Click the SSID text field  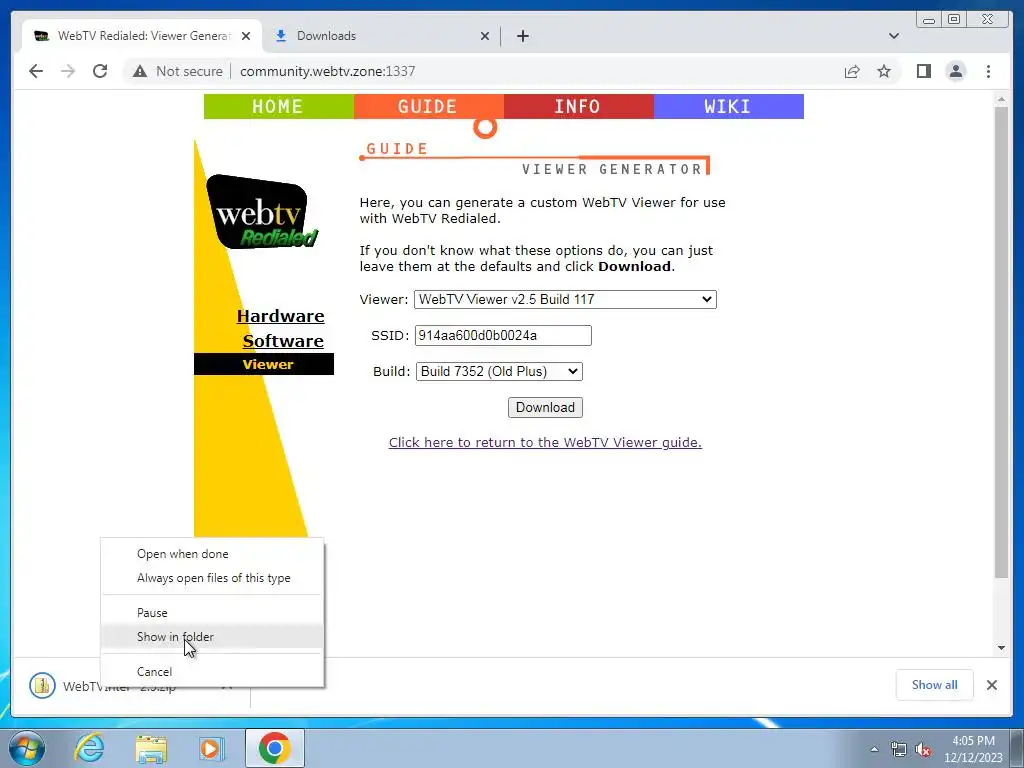(503, 336)
